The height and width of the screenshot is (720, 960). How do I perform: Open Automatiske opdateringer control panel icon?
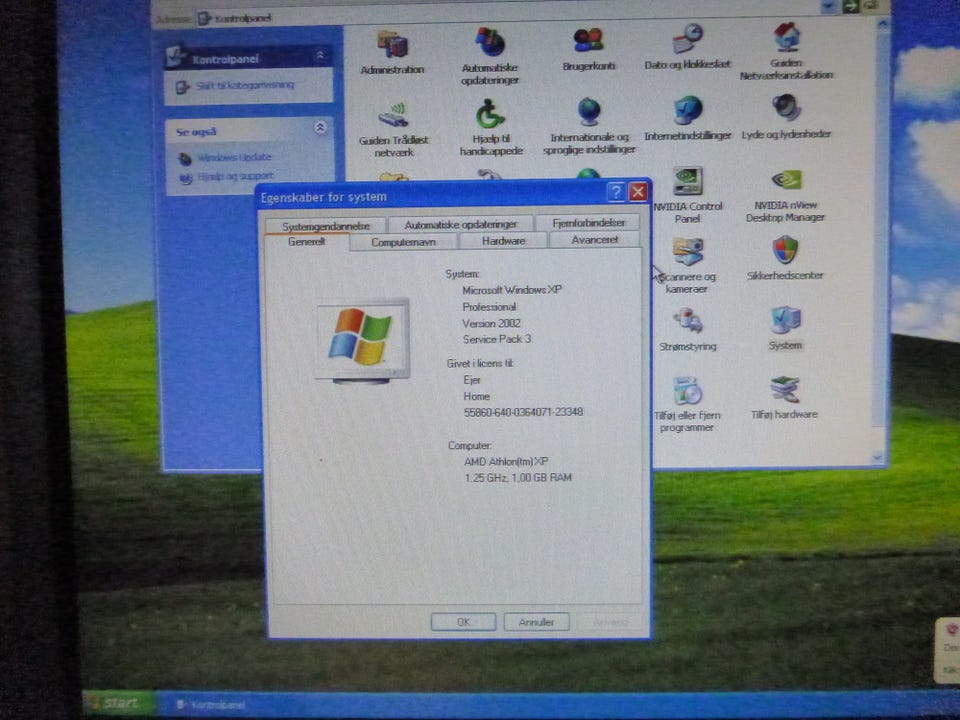(490, 55)
